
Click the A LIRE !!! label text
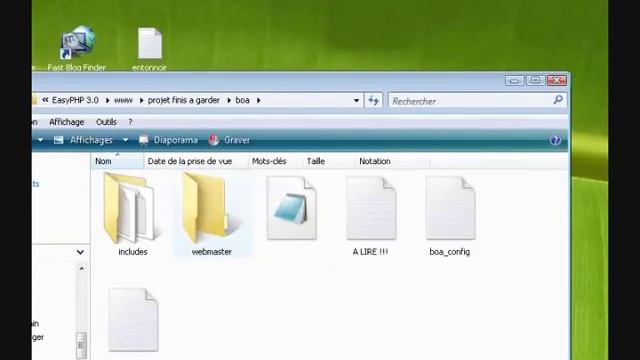pos(370,252)
